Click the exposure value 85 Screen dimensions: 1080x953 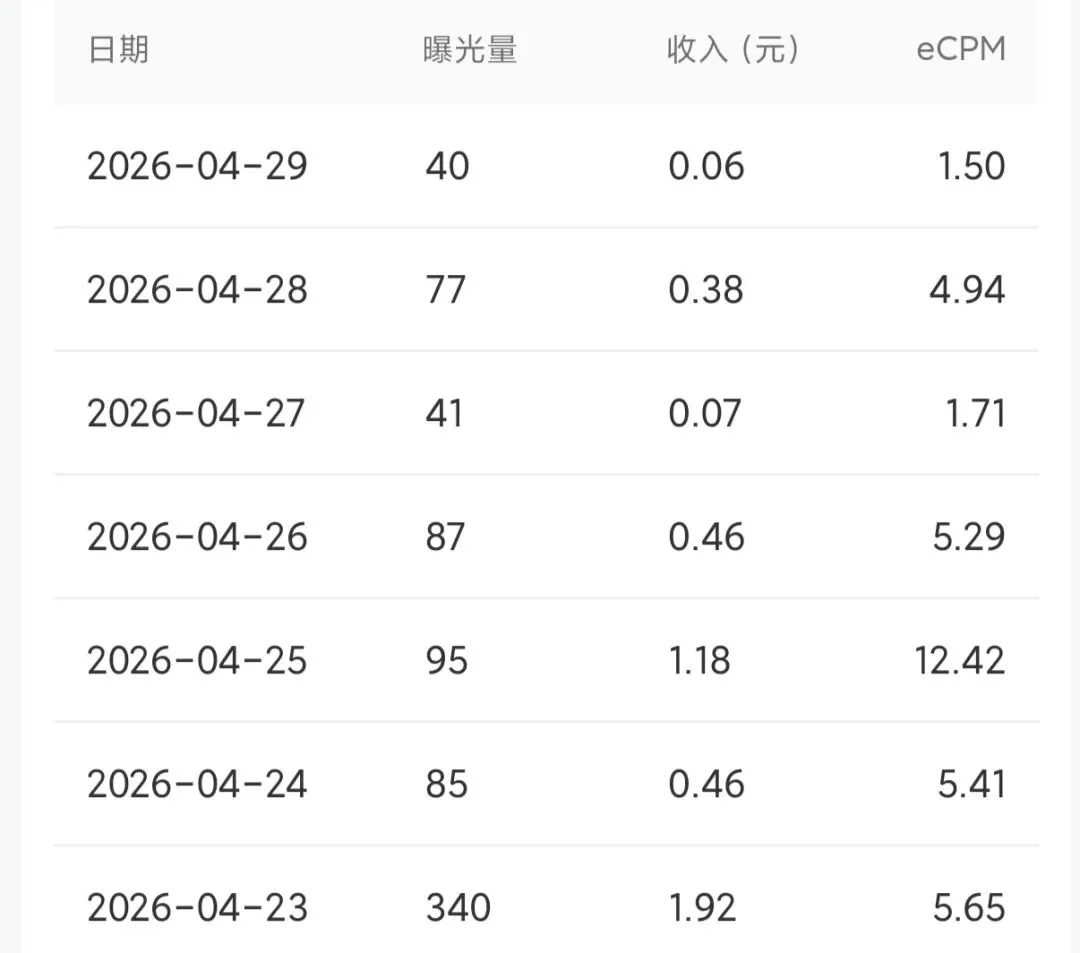pos(446,784)
